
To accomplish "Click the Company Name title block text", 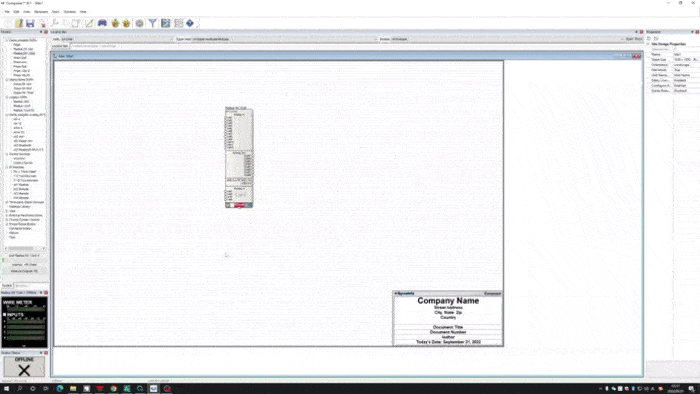I will coord(448,301).
